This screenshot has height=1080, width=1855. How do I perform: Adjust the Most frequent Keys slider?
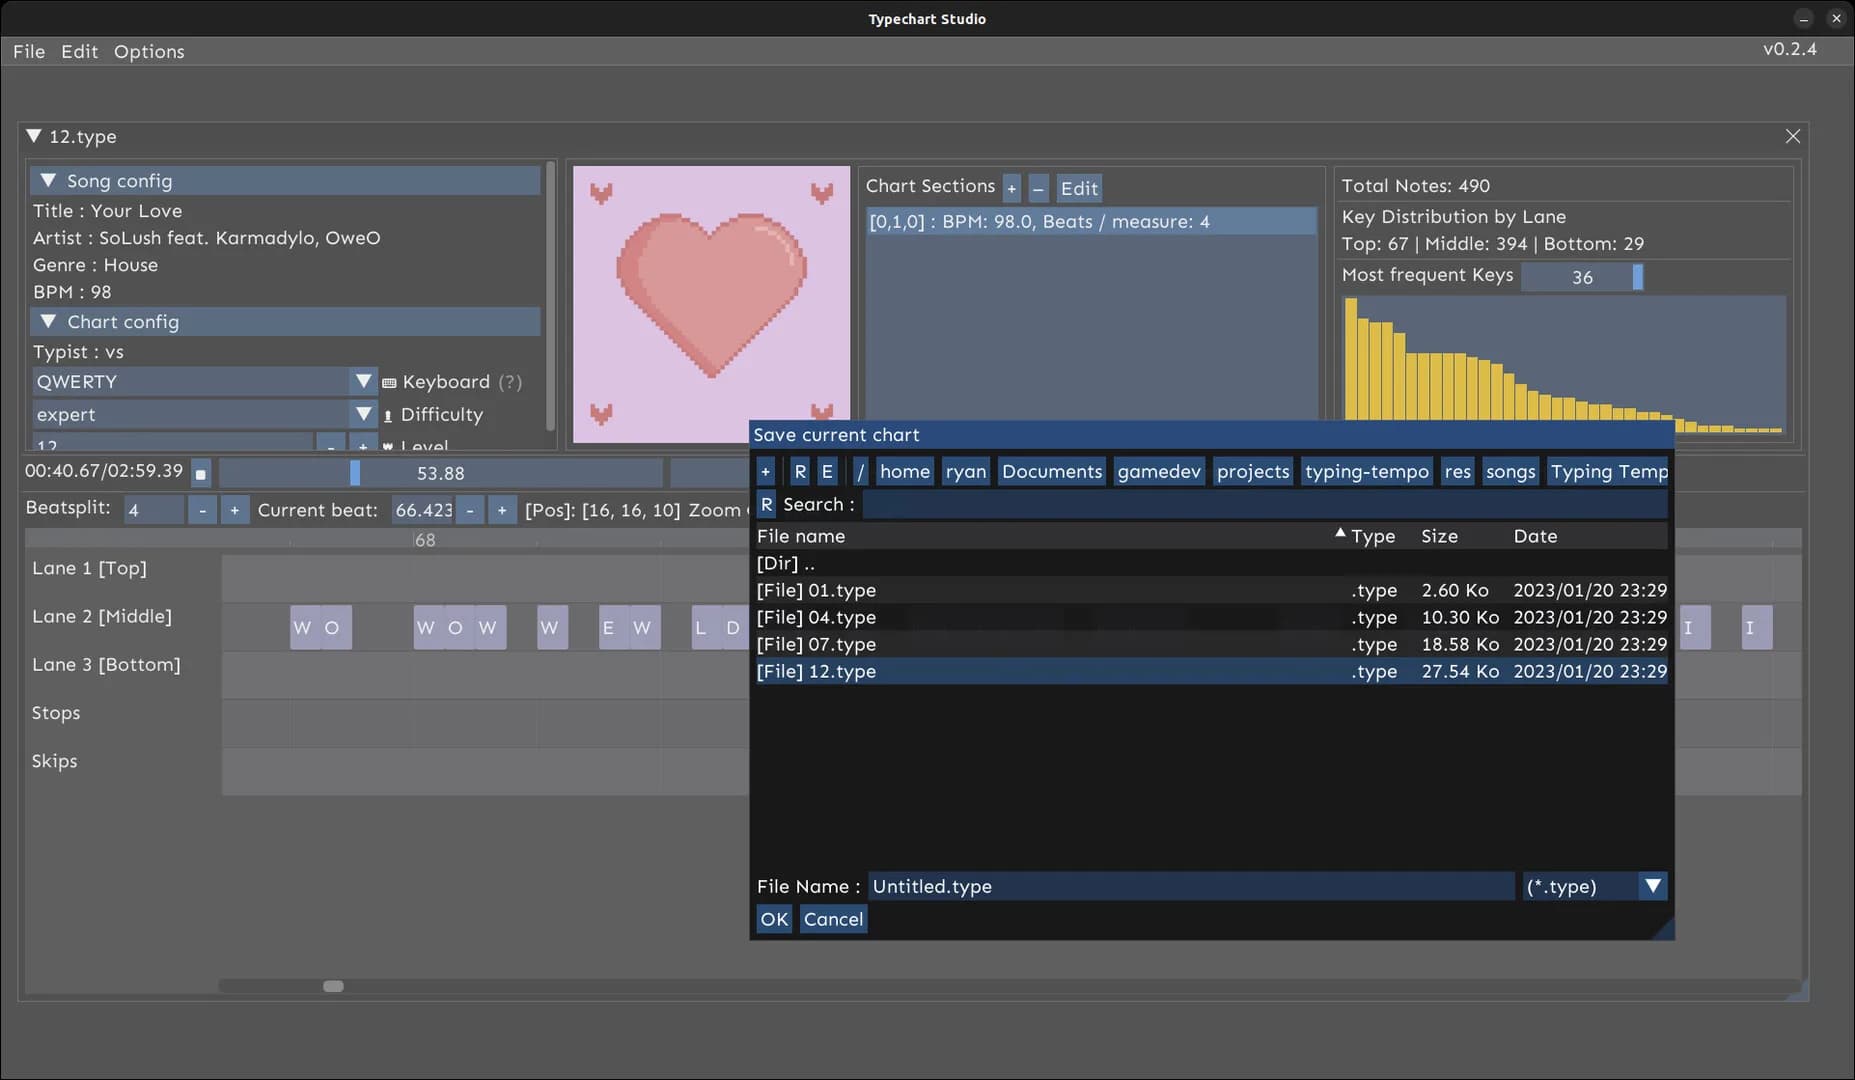[x=1582, y=277]
